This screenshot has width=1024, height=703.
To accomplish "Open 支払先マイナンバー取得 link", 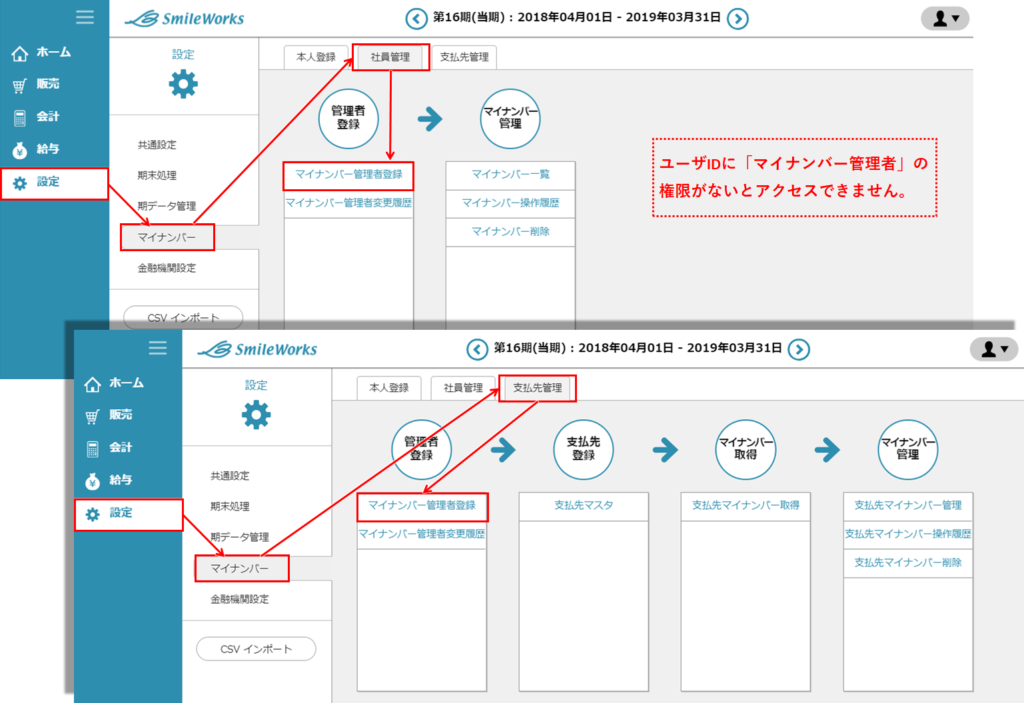I will pyautogui.click(x=746, y=506).
